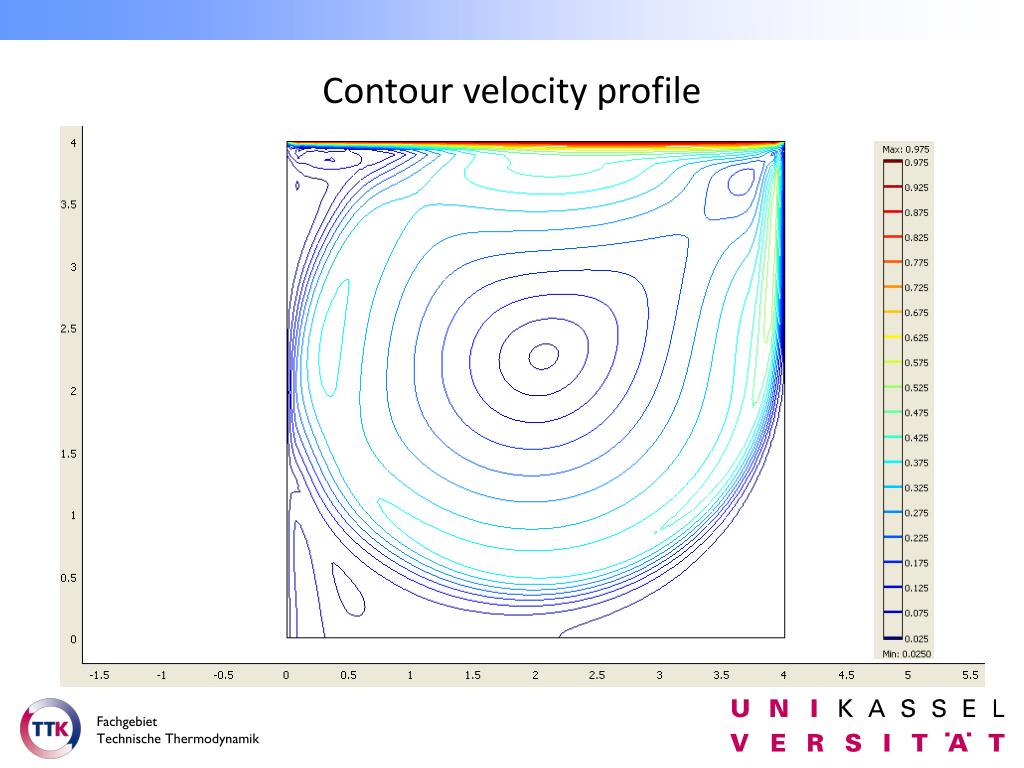The width and height of the screenshot is (1024, 768).
Task: Click the y-axis label "3.5"
Action: tap(69, 204)
